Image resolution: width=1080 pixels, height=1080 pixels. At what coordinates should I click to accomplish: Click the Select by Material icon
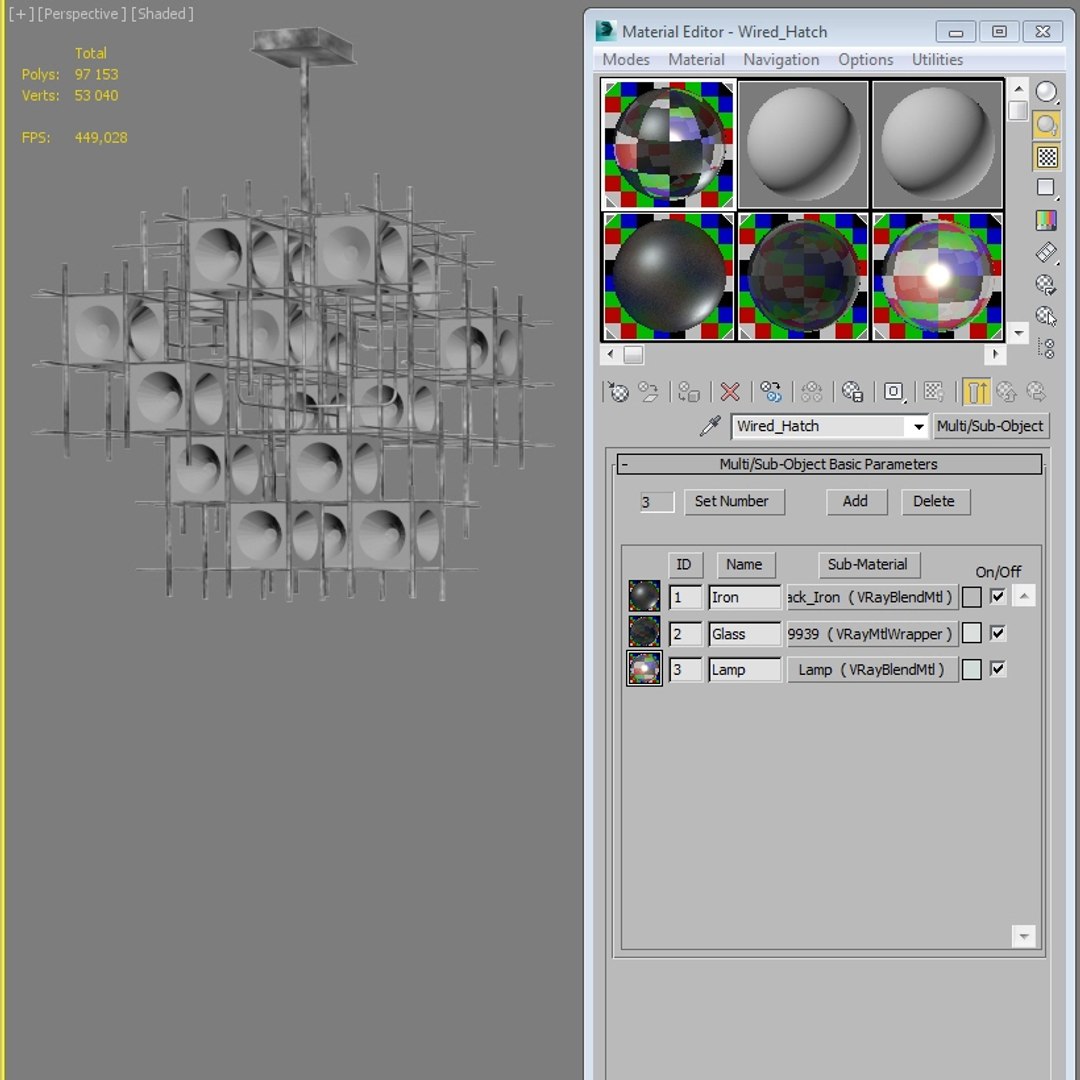tap(1046, 316)
